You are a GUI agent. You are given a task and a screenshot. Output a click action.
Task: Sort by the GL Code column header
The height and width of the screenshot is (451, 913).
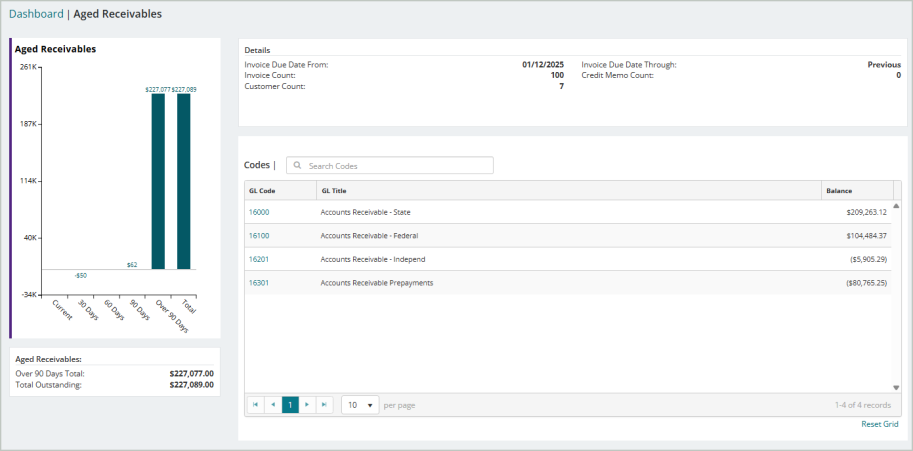[281, 190]
